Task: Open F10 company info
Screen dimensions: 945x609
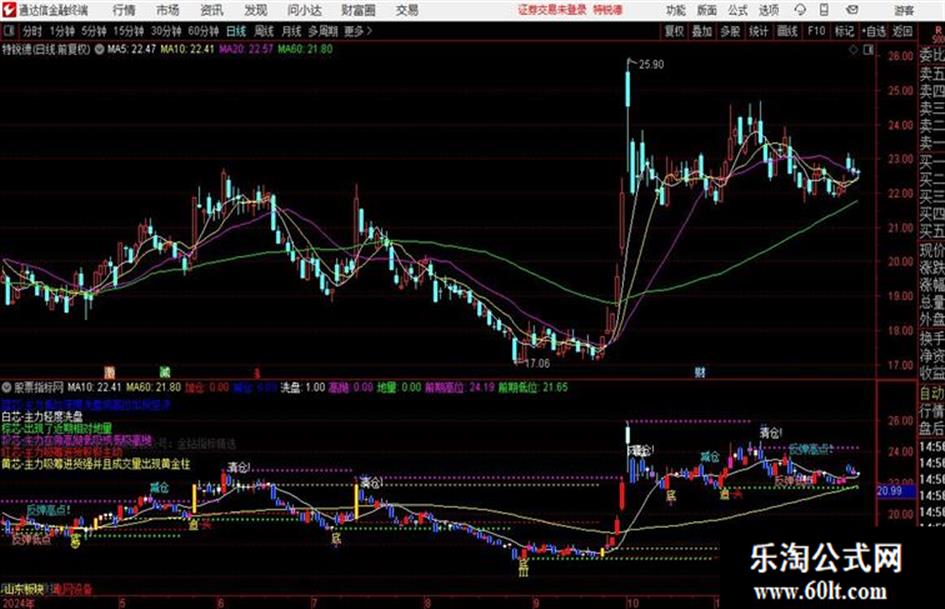Action: point(816,31)
